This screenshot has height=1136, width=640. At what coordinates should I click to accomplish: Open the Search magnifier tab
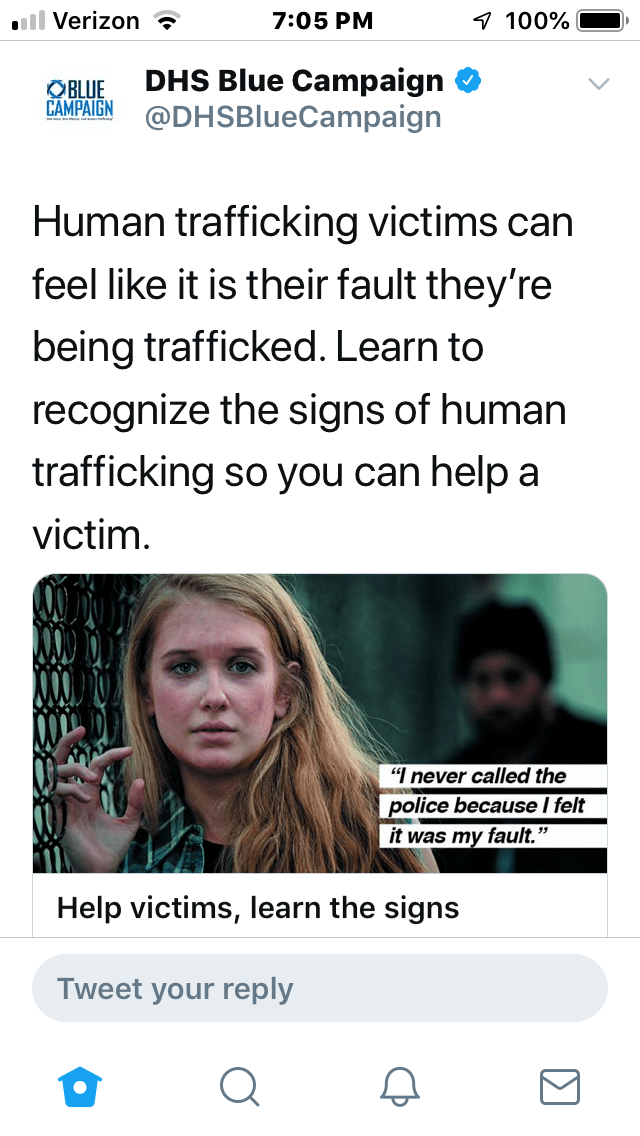[x=239, y=1087]
